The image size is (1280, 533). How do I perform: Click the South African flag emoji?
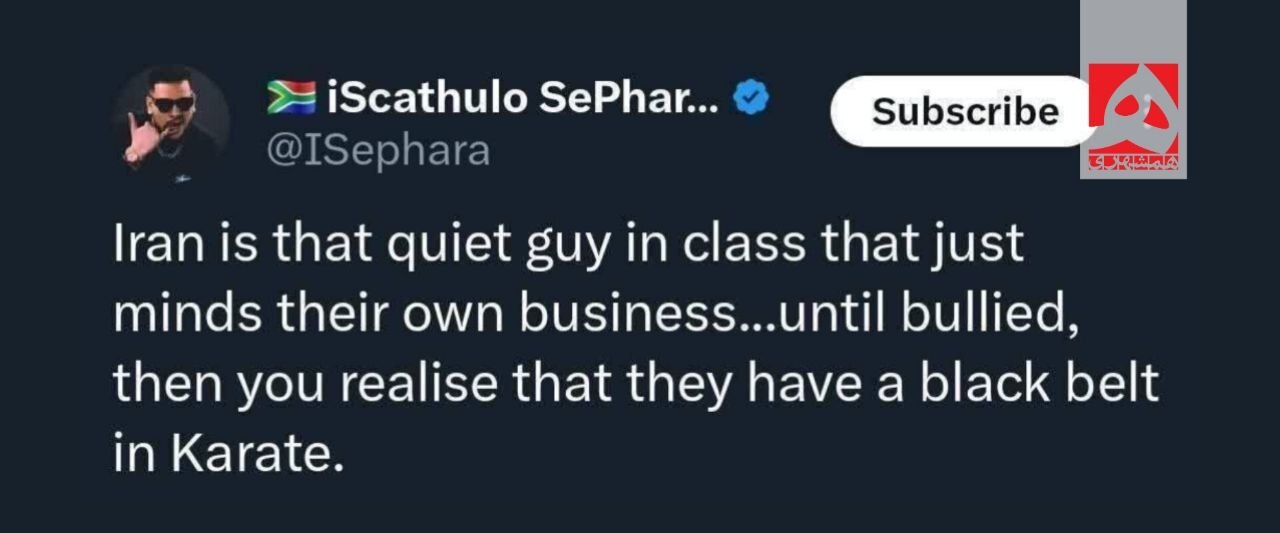[291, 98]
